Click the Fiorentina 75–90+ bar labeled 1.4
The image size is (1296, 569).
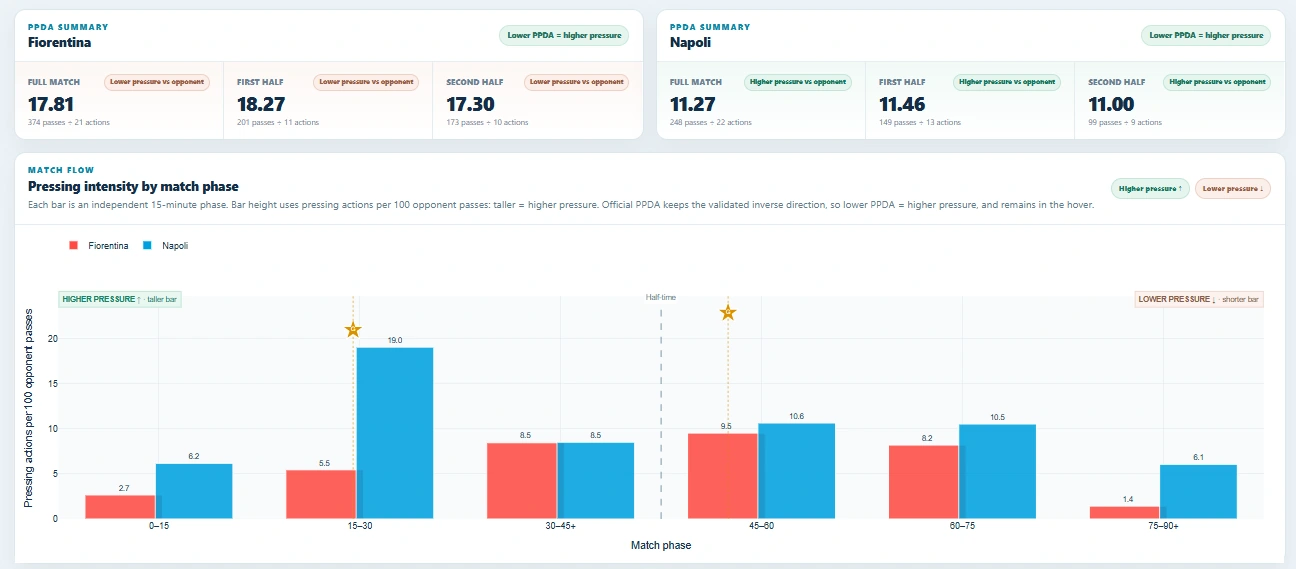1124,512
